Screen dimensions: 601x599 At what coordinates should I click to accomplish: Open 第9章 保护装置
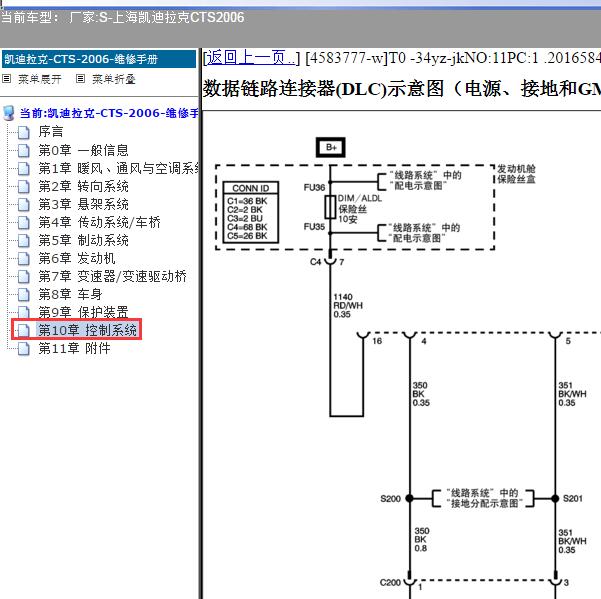tap(83, 312)
